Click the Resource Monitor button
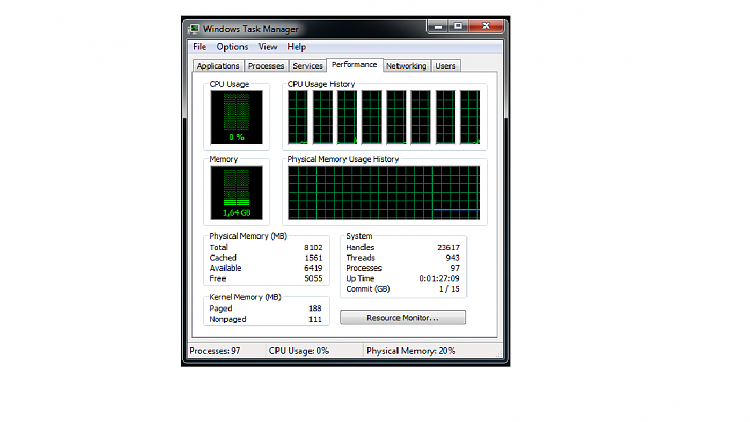This screenshot has height=422, width=750. coord(403,318)
